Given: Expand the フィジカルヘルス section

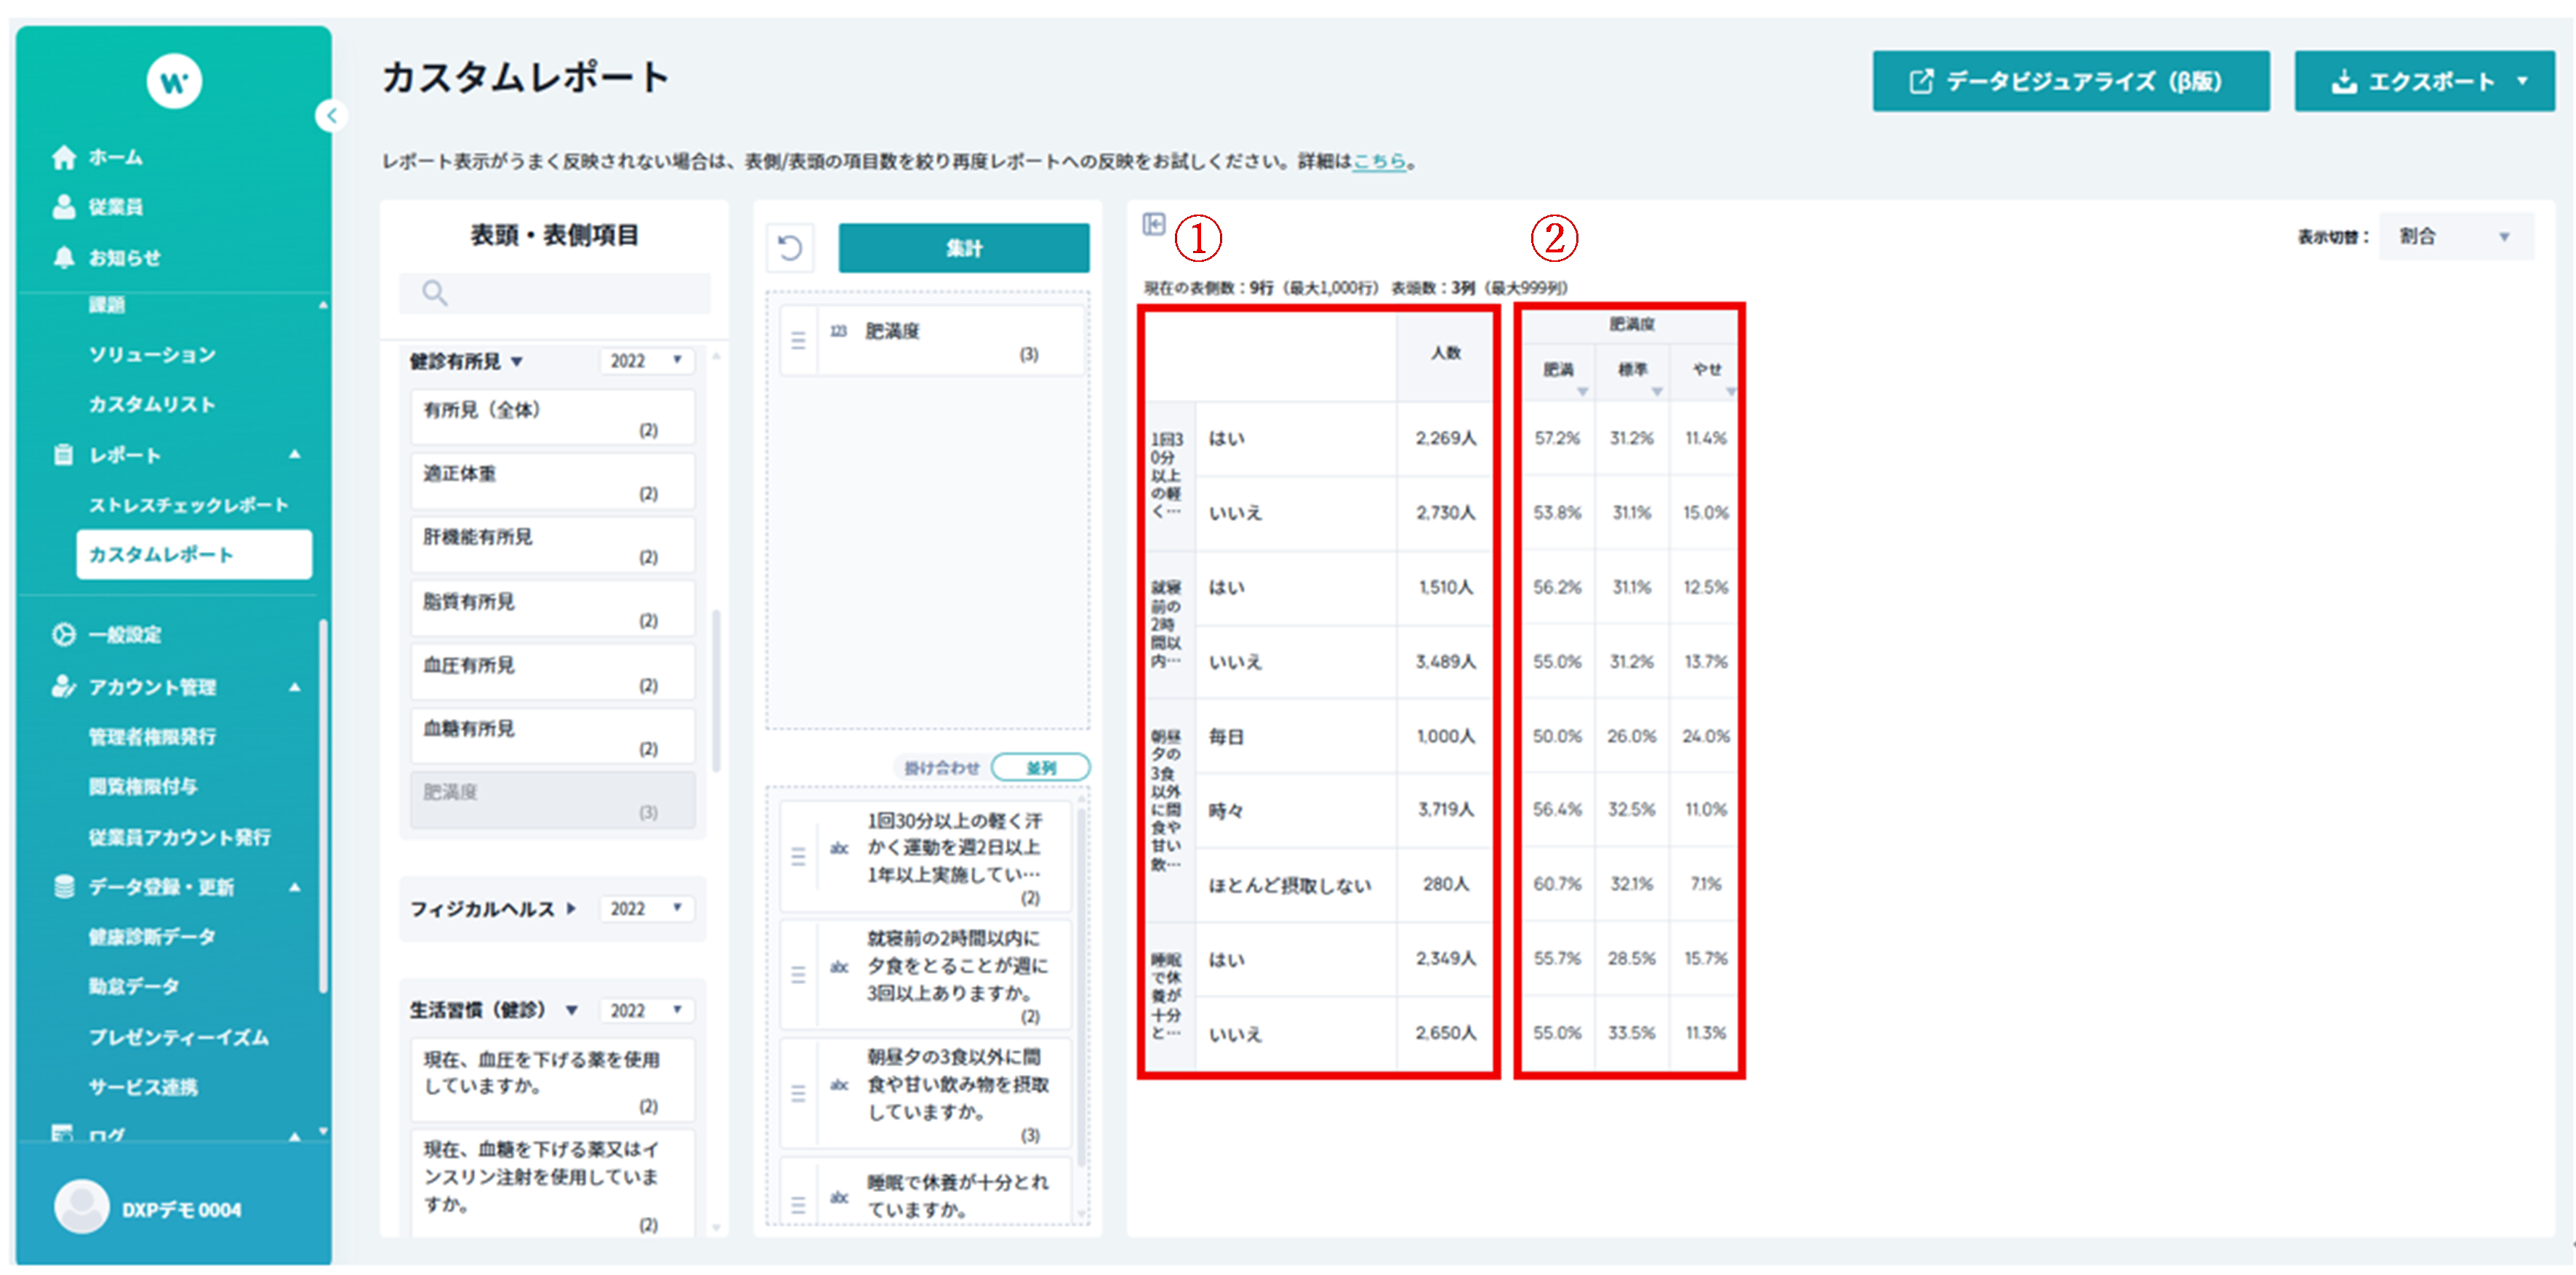Looking at the screenshot, I should [571, 909].
